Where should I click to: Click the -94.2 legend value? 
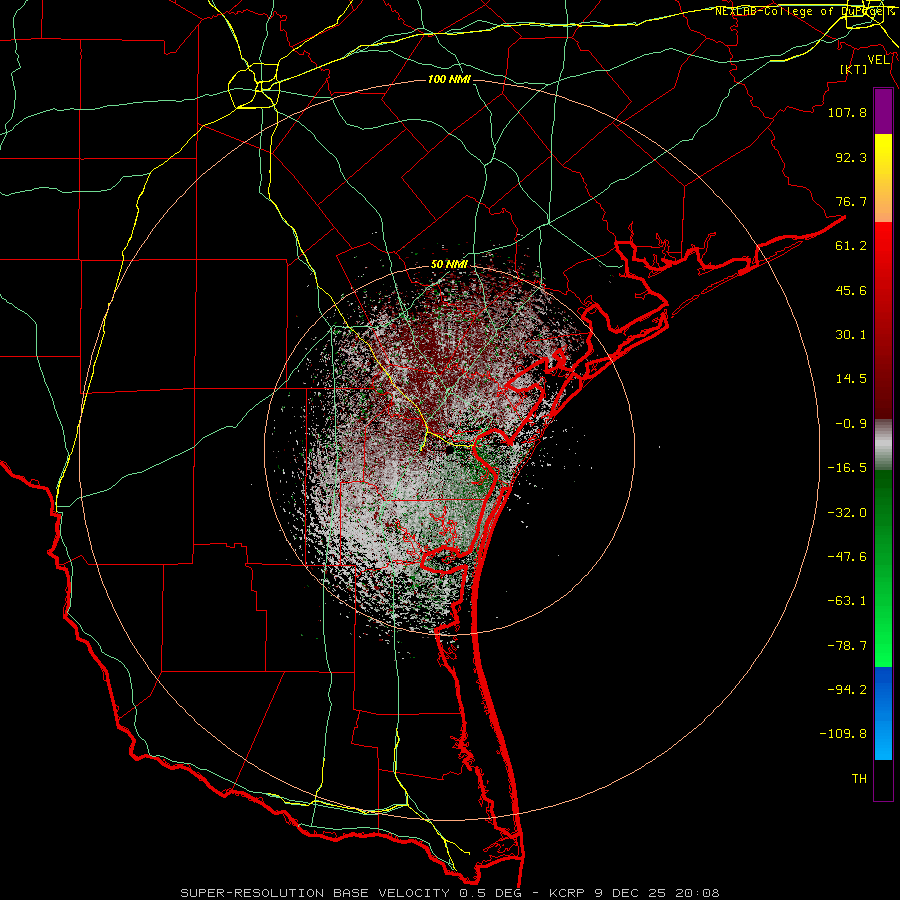pyautogui.click(x=847, y=690)
